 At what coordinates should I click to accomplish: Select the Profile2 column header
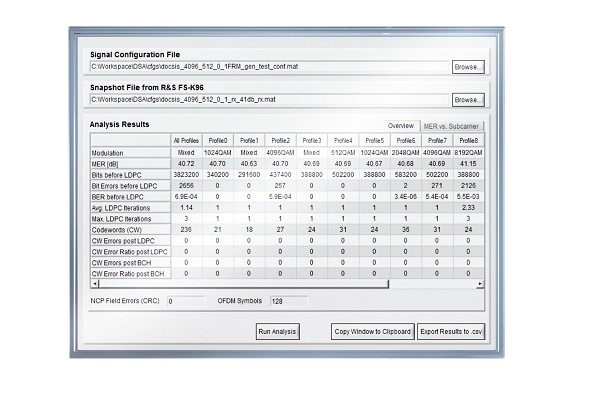280,141
